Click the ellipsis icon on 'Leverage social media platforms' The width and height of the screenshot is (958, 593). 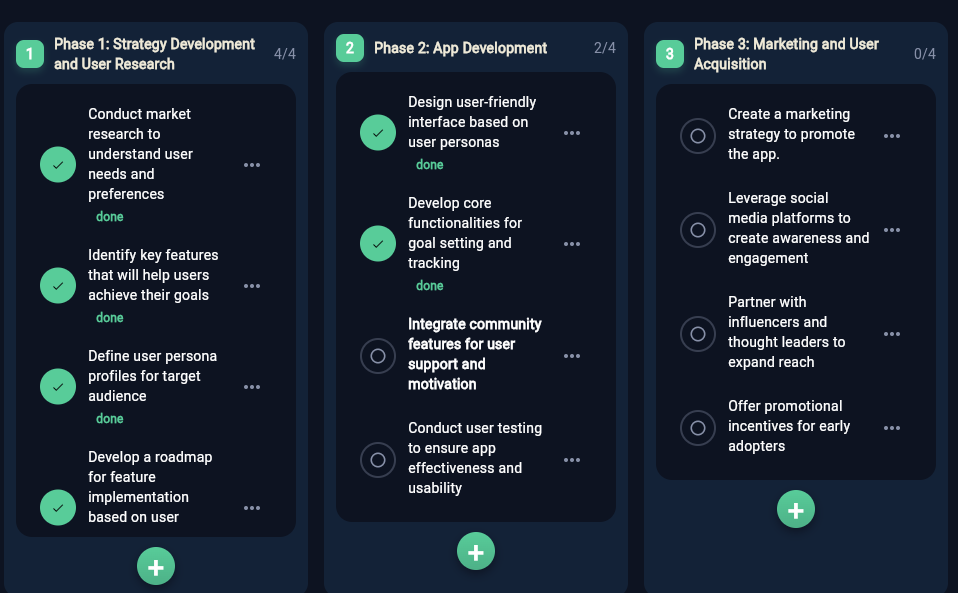click(x=891, y=230)
